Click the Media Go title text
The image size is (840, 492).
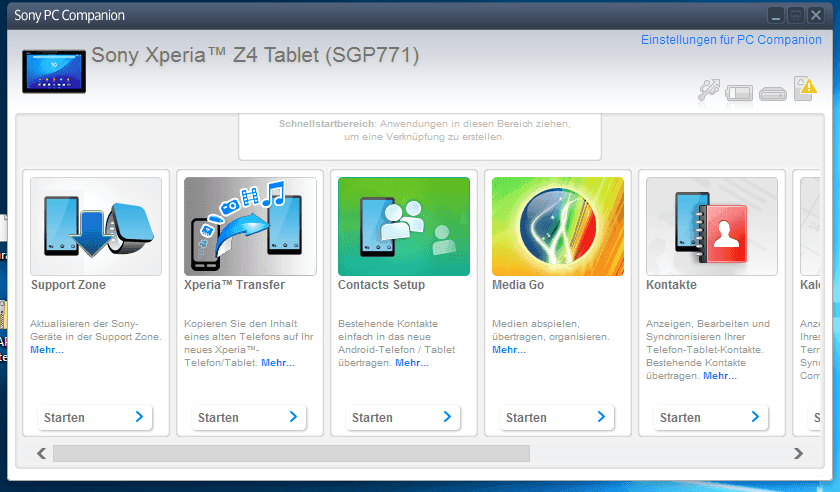coord(518,285)
